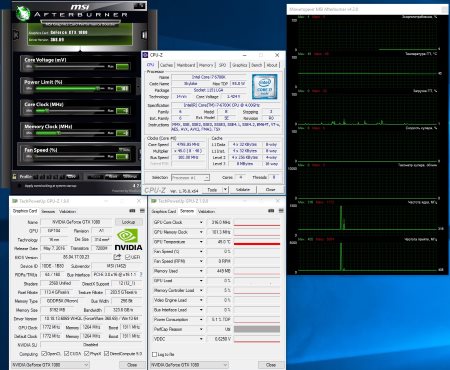Click the Memory Clock value box
This screenshot has height=370, width=450.
click(122, 133)
